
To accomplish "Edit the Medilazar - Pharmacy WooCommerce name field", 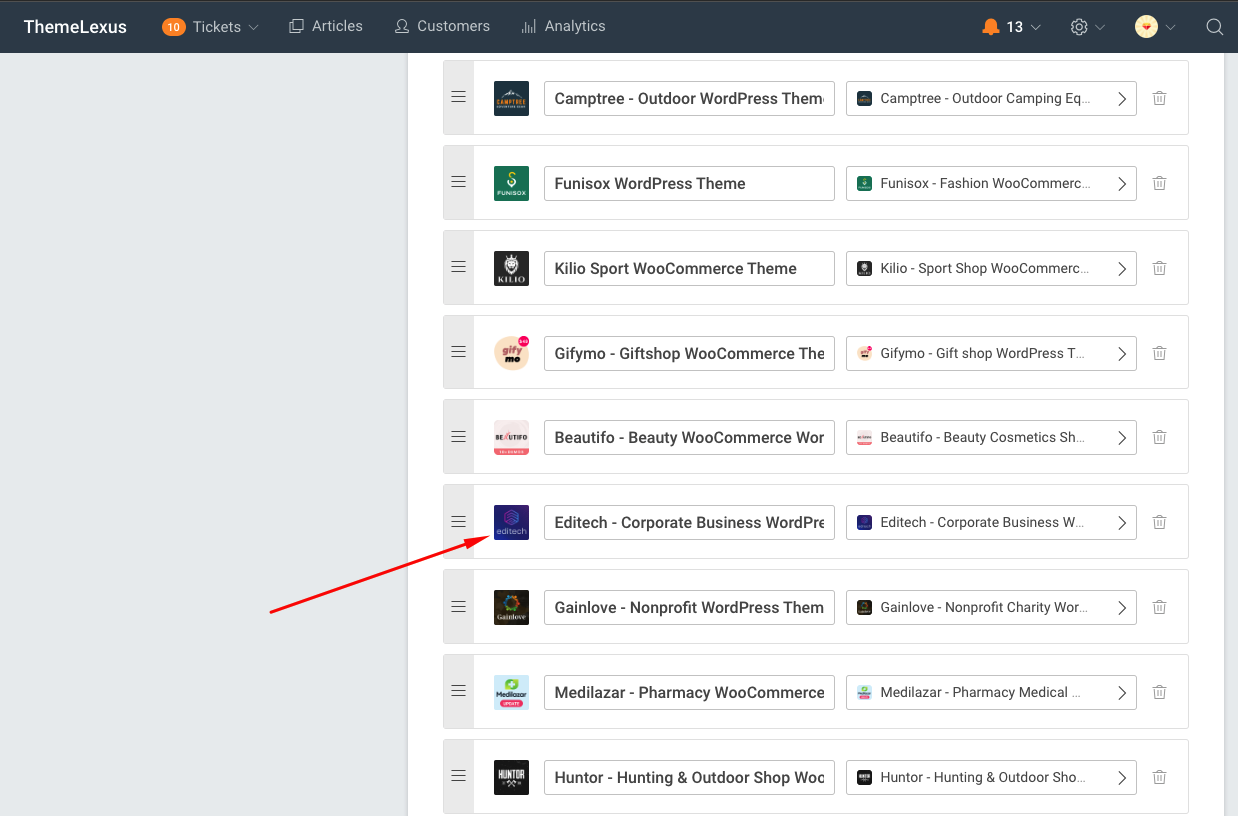I will 689,692.
